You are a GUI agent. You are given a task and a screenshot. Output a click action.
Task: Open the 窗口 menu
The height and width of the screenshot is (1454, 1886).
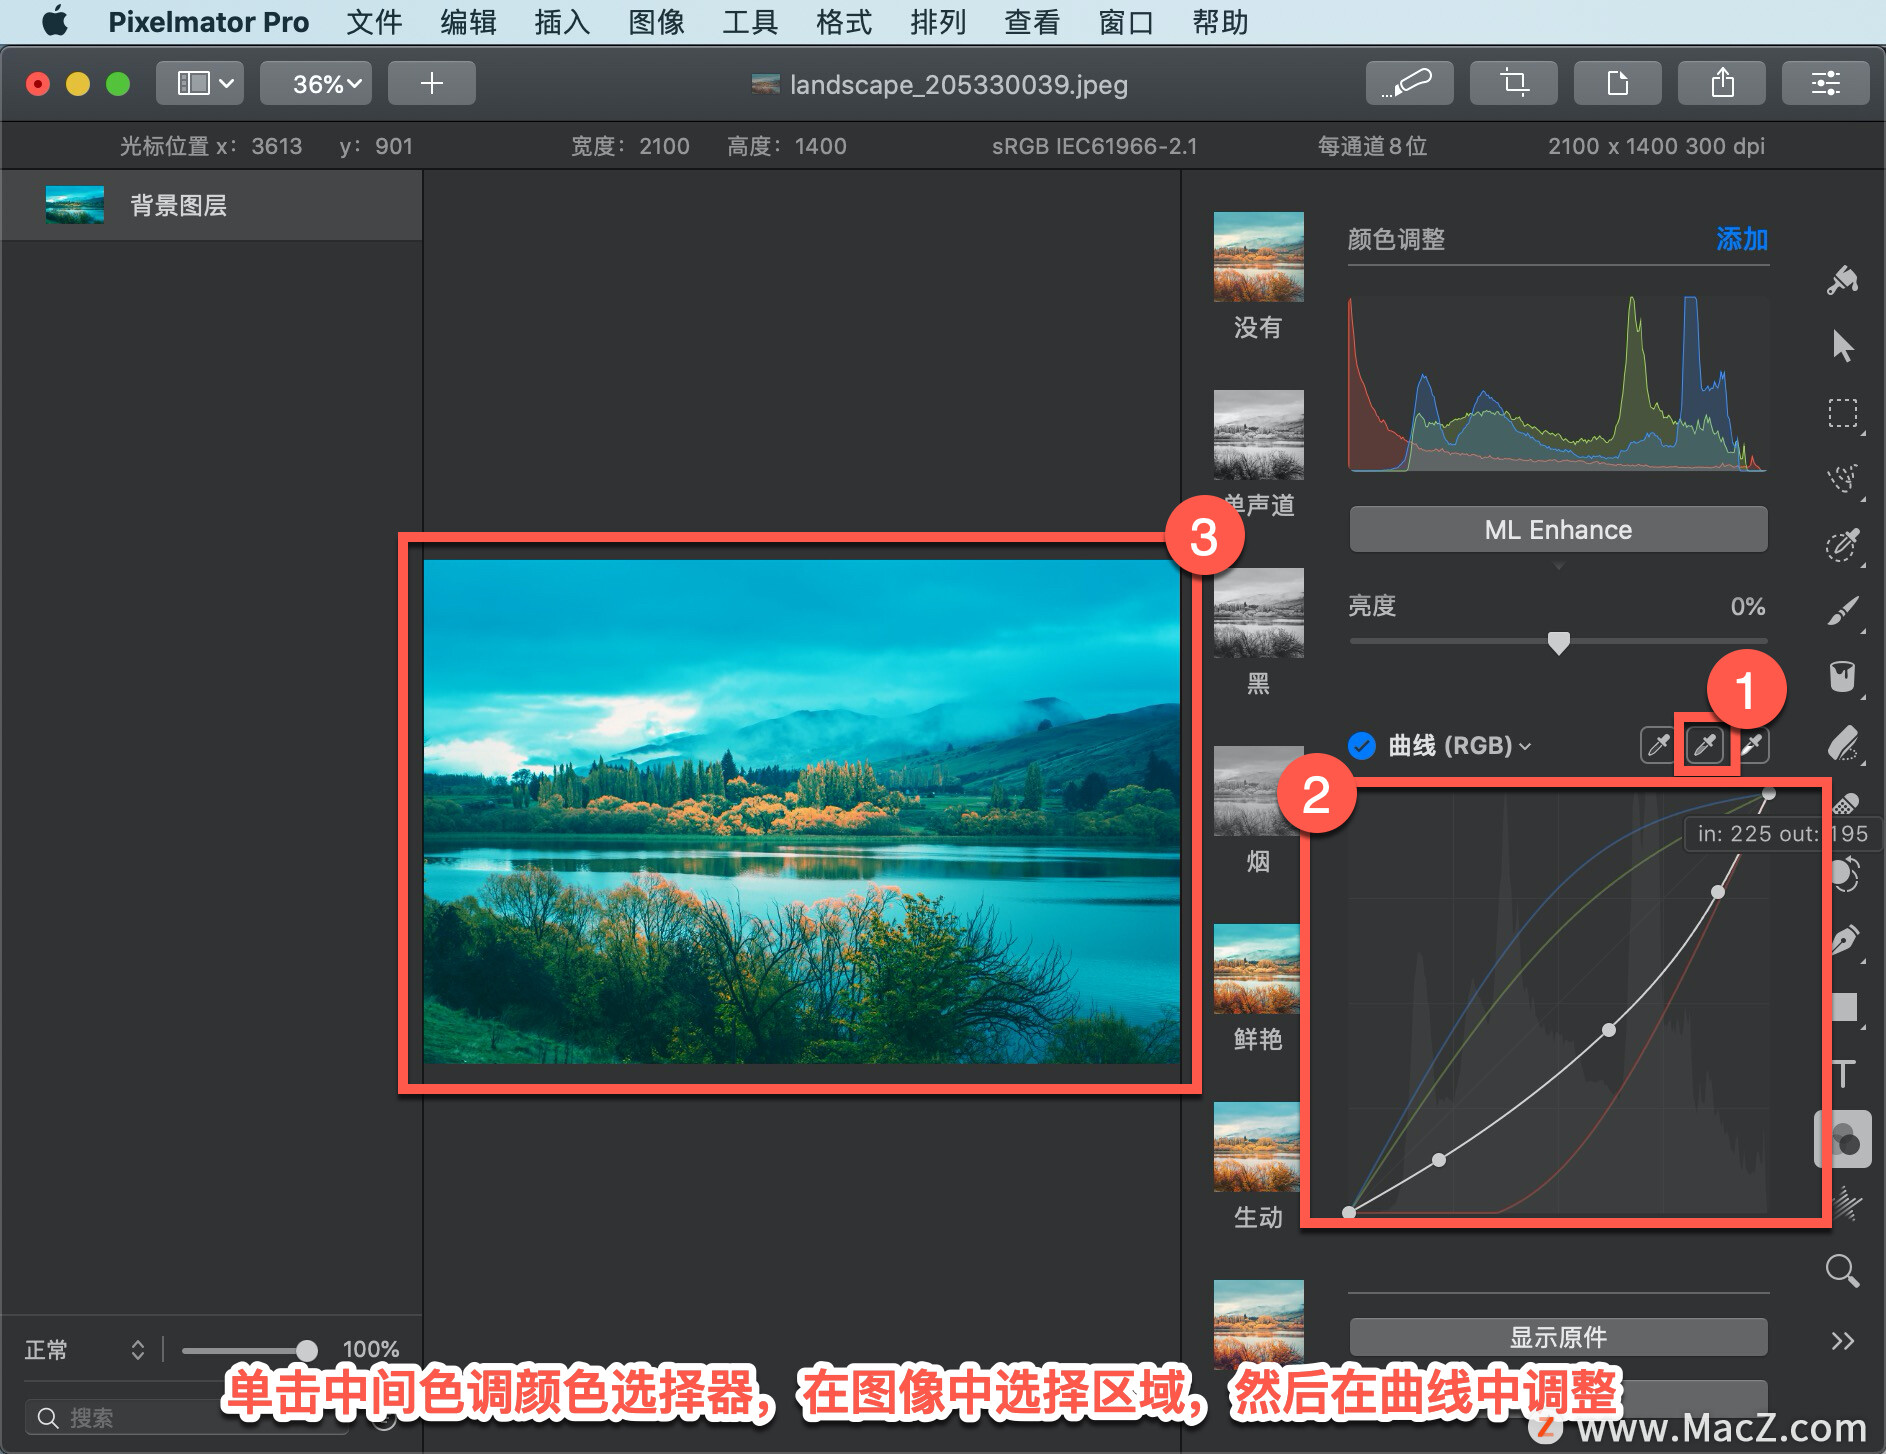tap(1126, 22)
